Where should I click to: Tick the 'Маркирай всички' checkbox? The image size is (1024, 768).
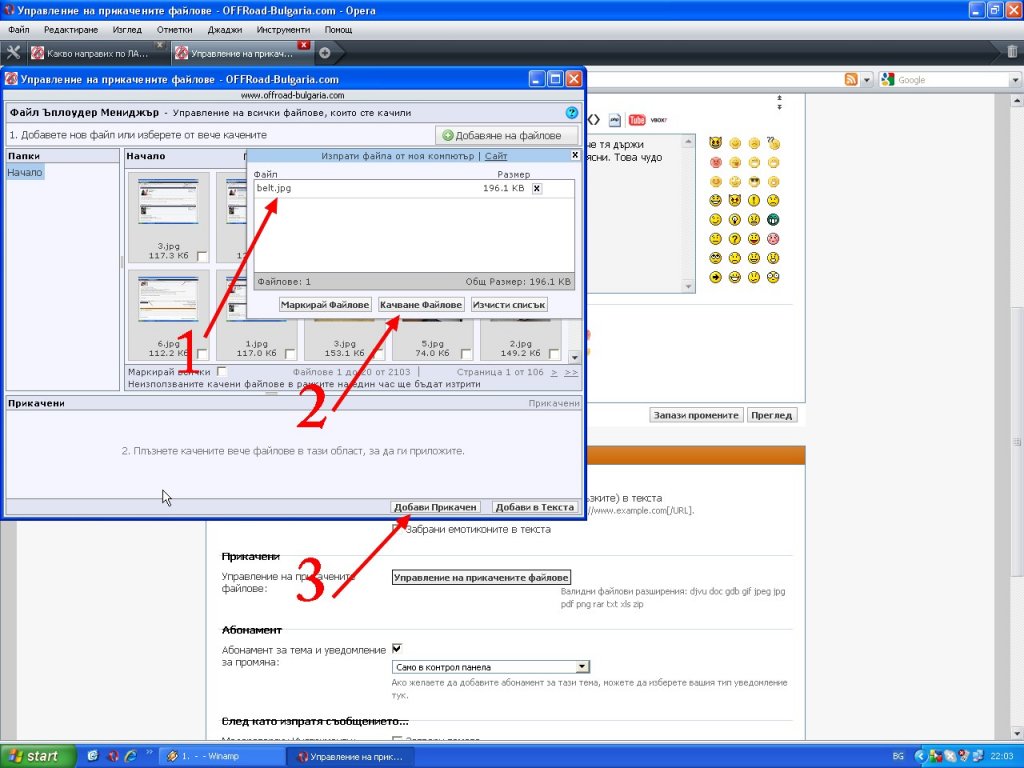click(221, 372)
